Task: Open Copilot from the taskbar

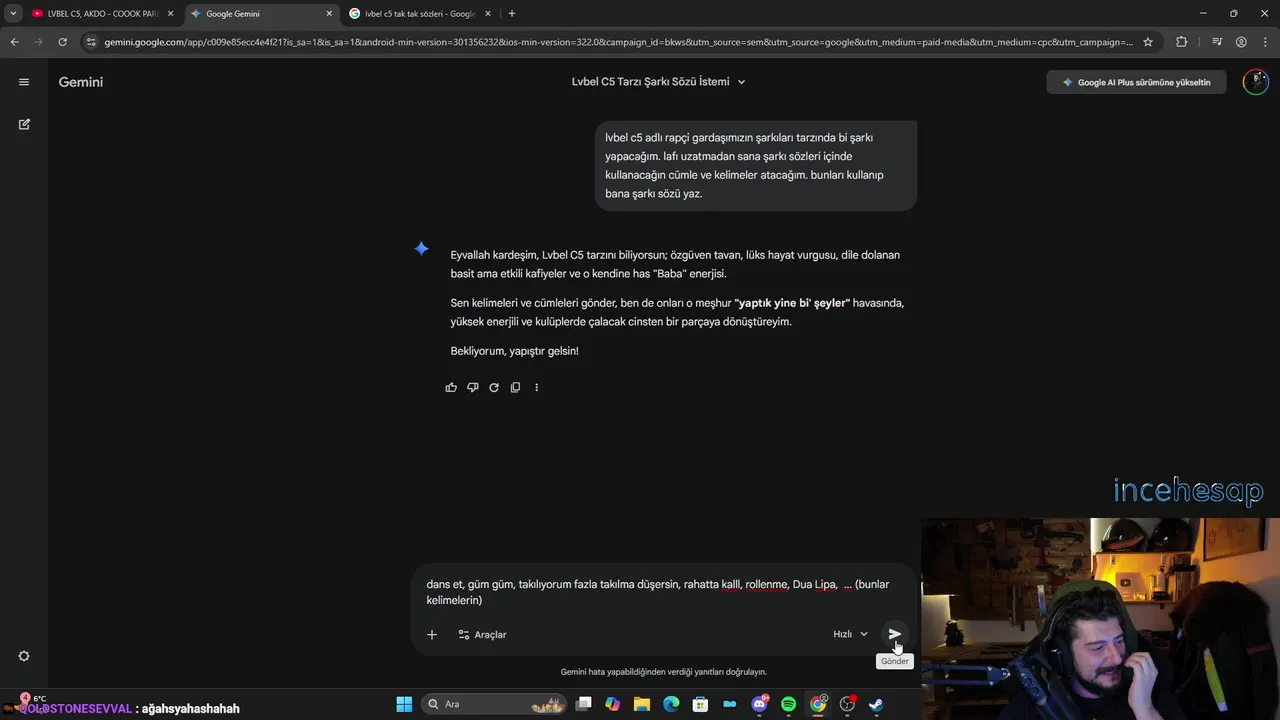Action: point(613,704)
